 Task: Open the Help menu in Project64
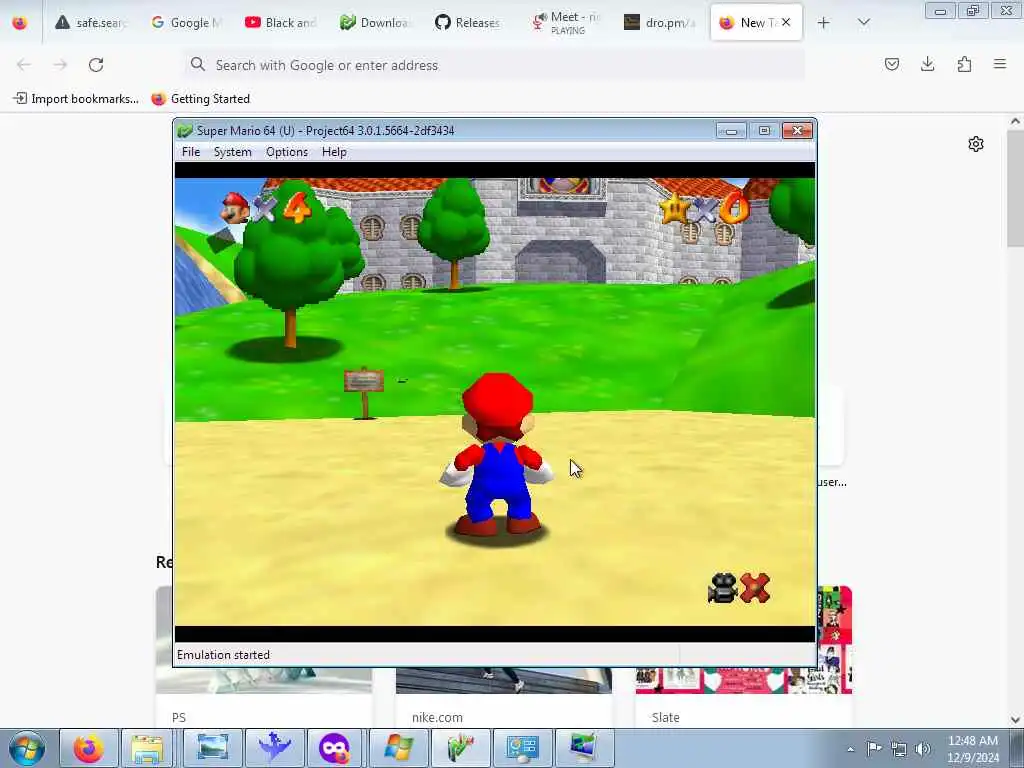click(x=334, y=152)
